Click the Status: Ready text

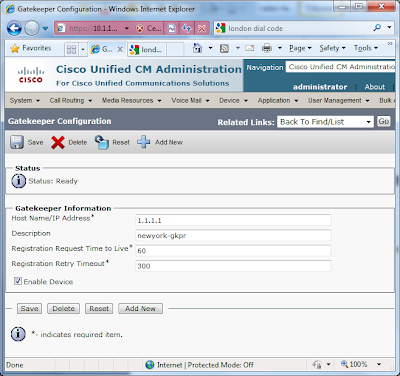(53, 181)
